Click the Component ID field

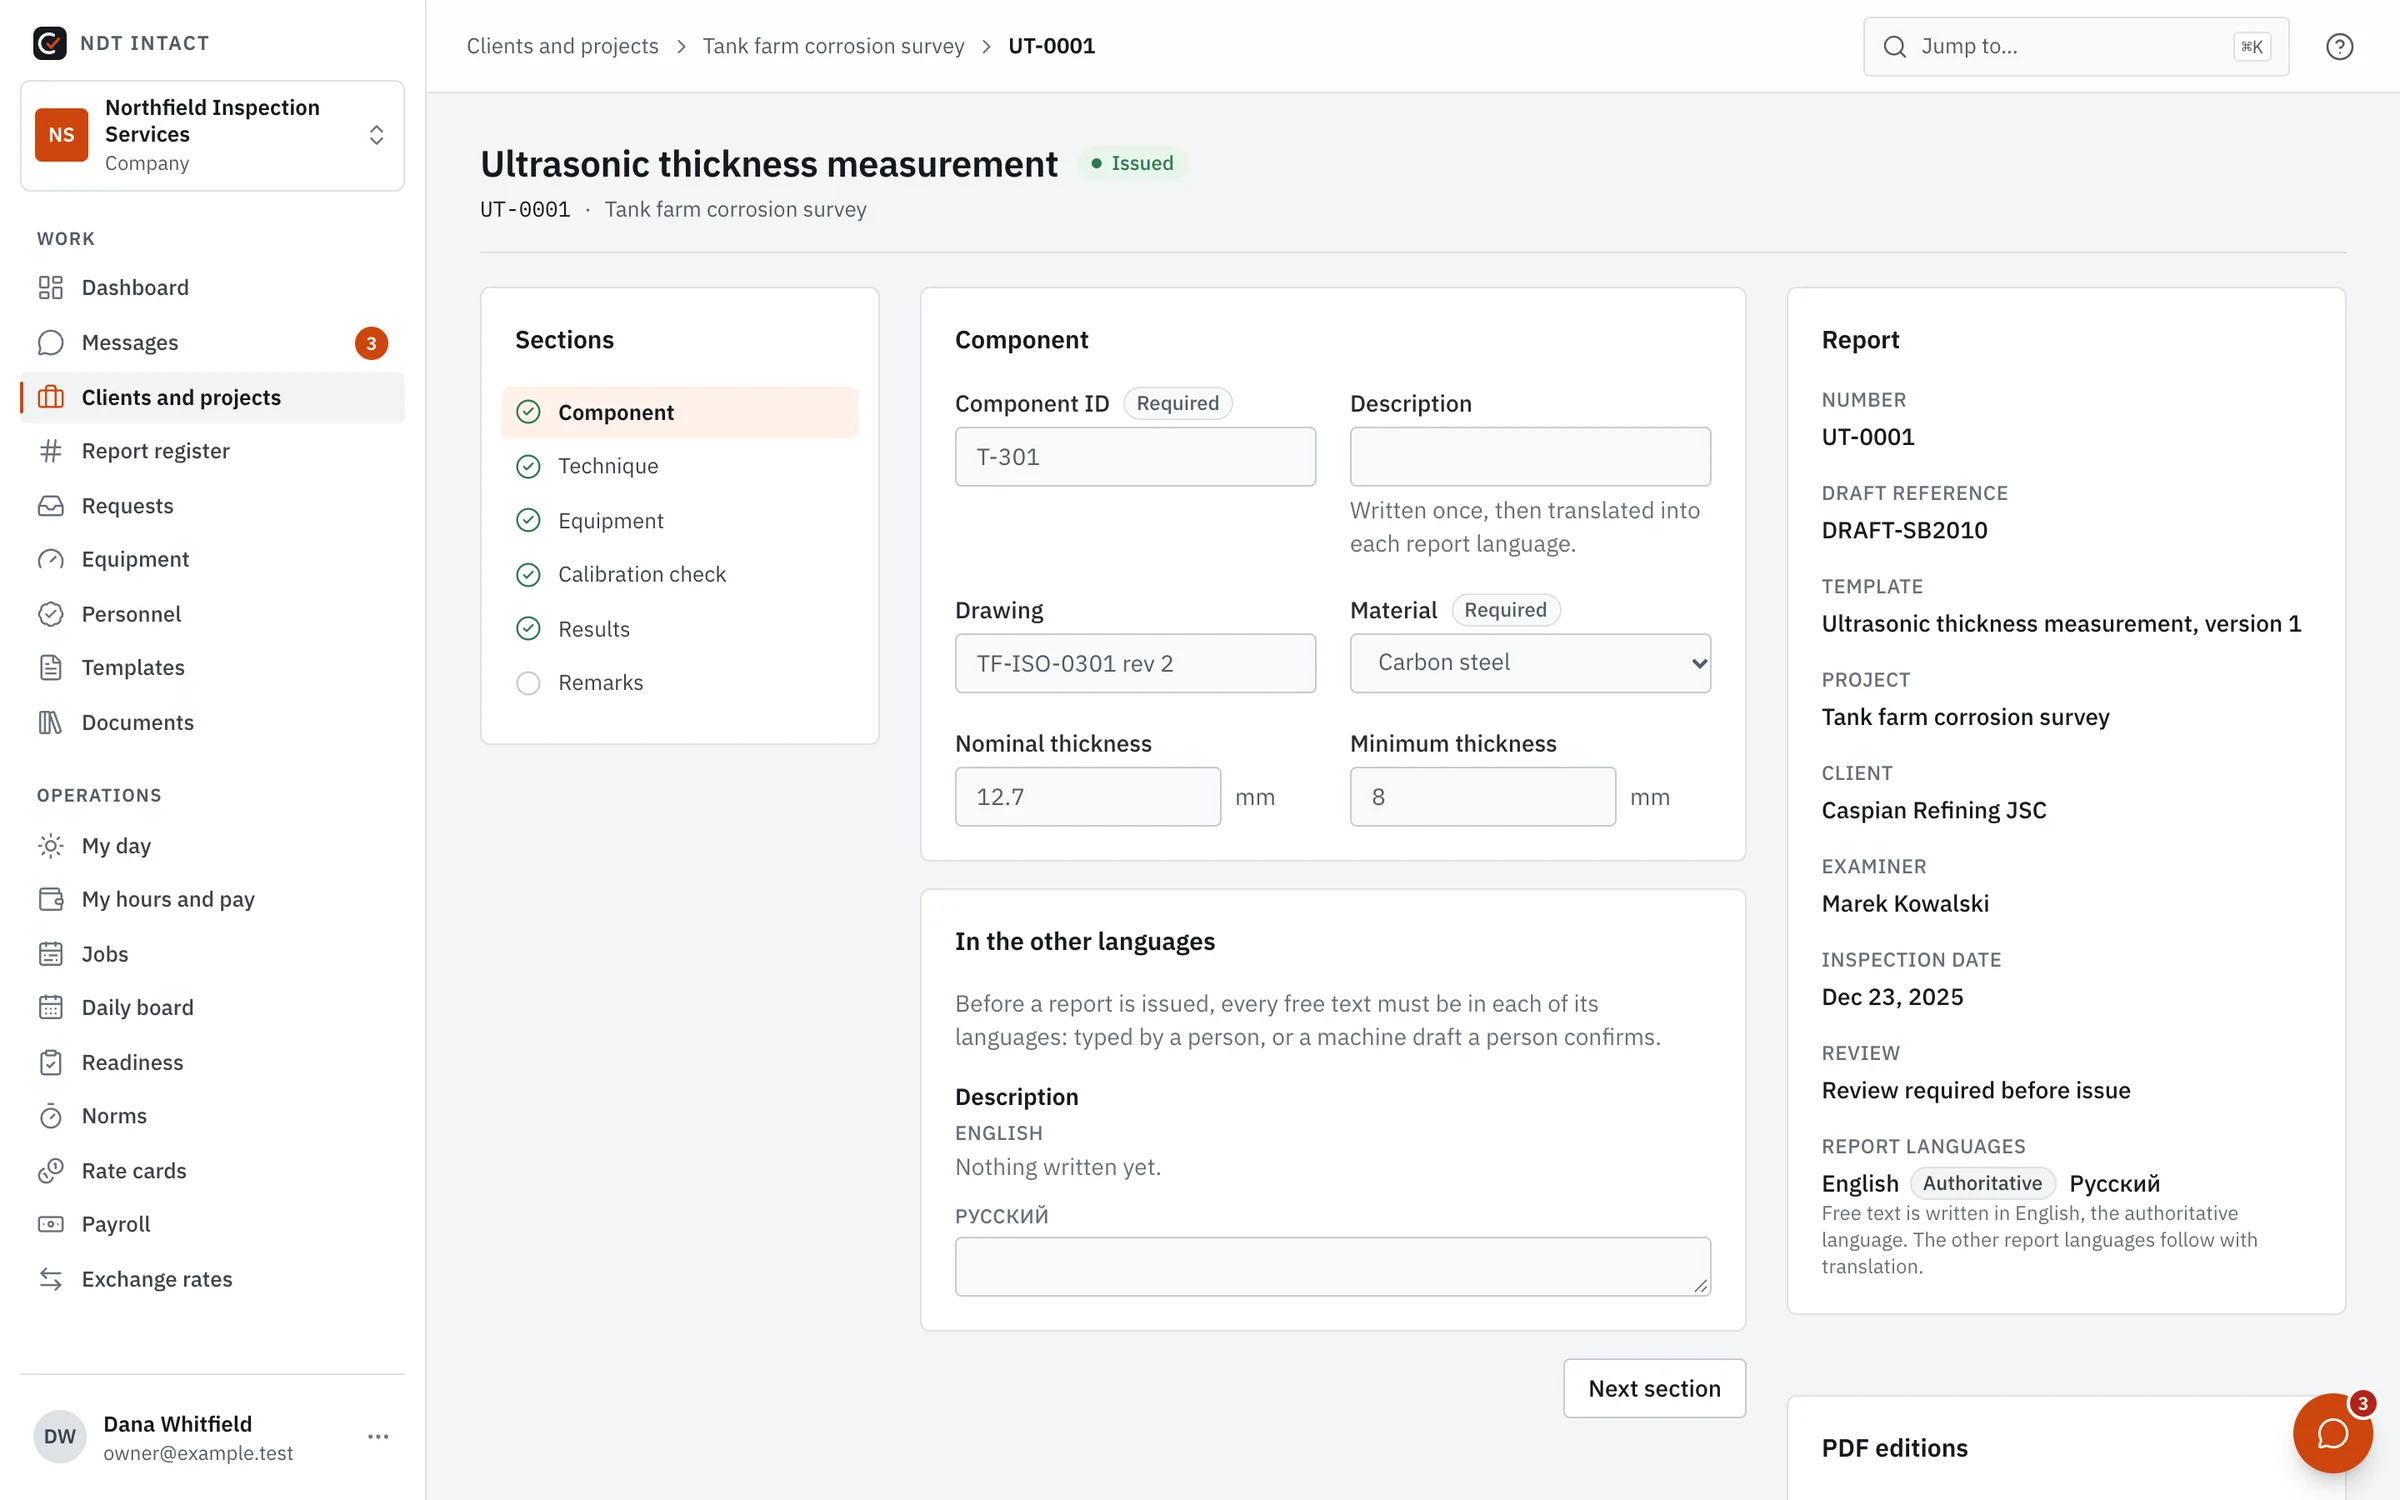tap(1135, 457)
